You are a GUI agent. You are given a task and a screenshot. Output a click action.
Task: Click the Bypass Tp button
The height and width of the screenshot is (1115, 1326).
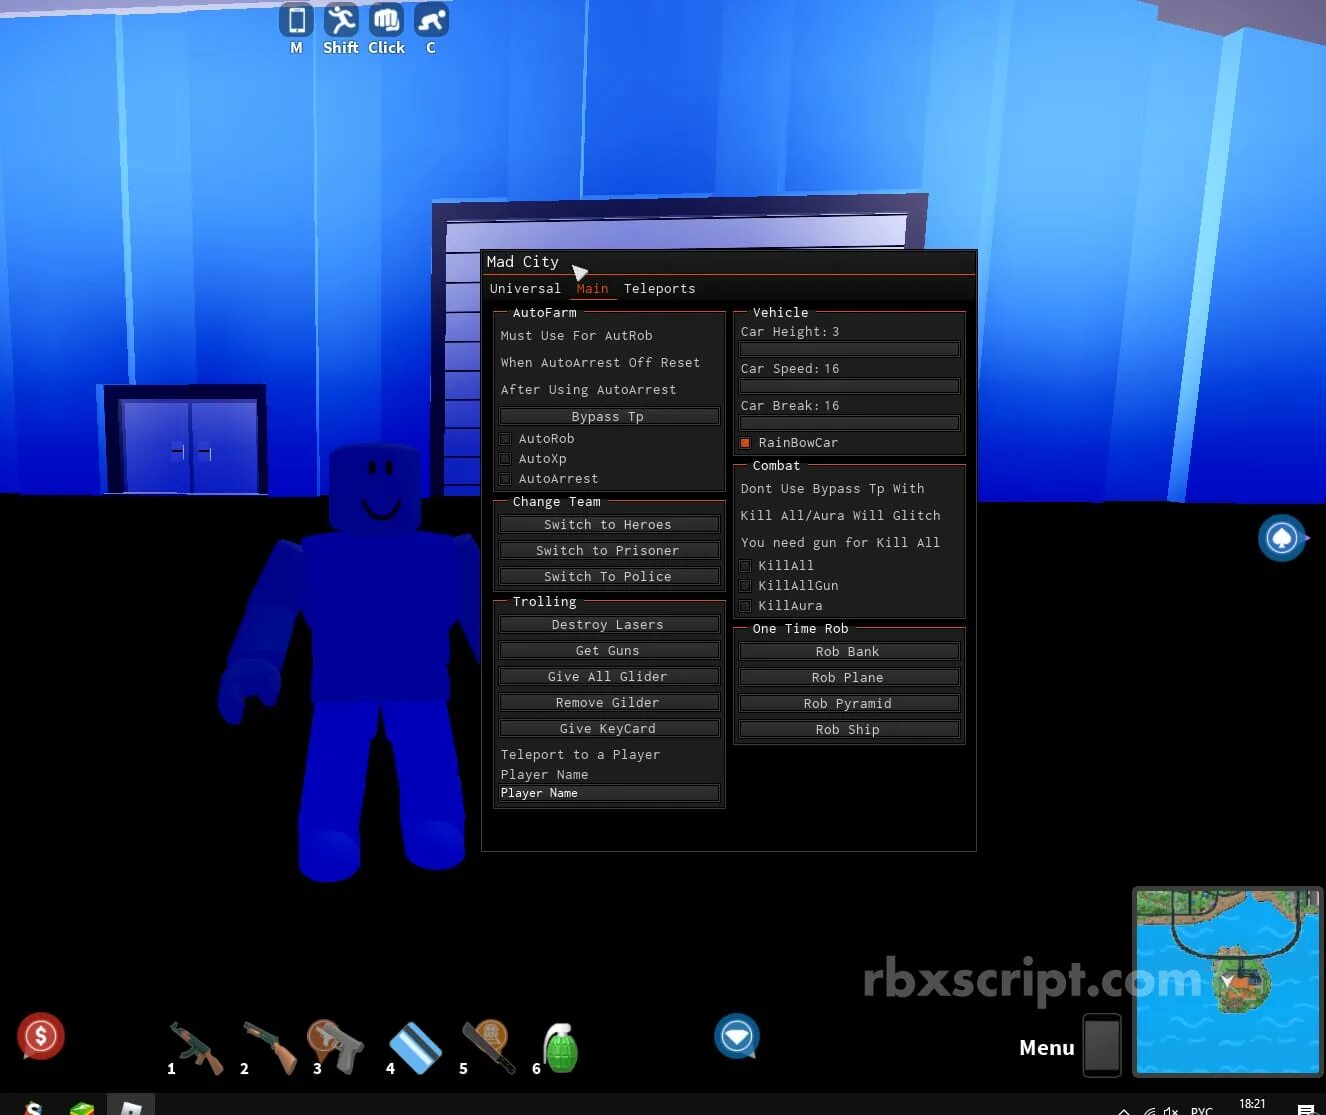[x=609, y=417]
